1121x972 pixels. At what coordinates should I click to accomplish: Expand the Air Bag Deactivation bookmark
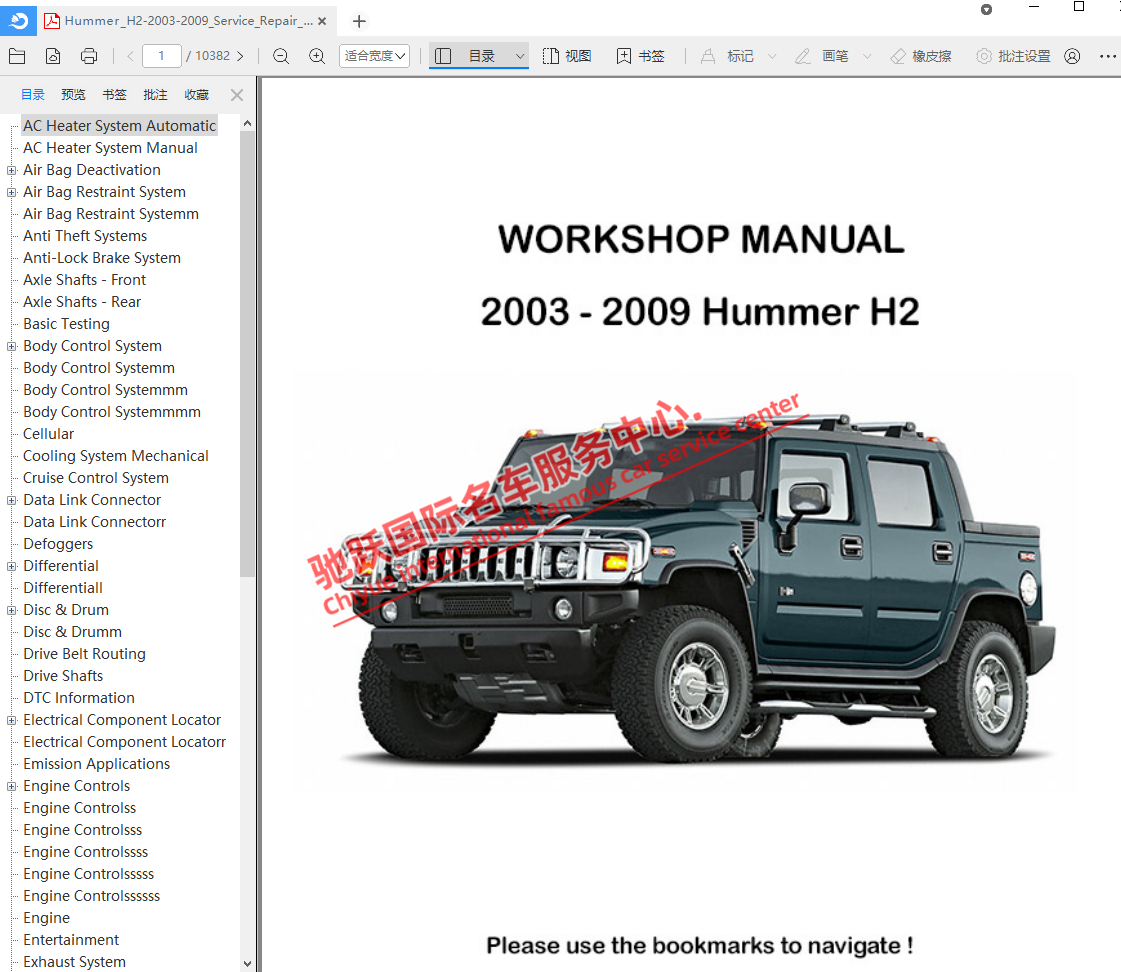tap(10, 170)
